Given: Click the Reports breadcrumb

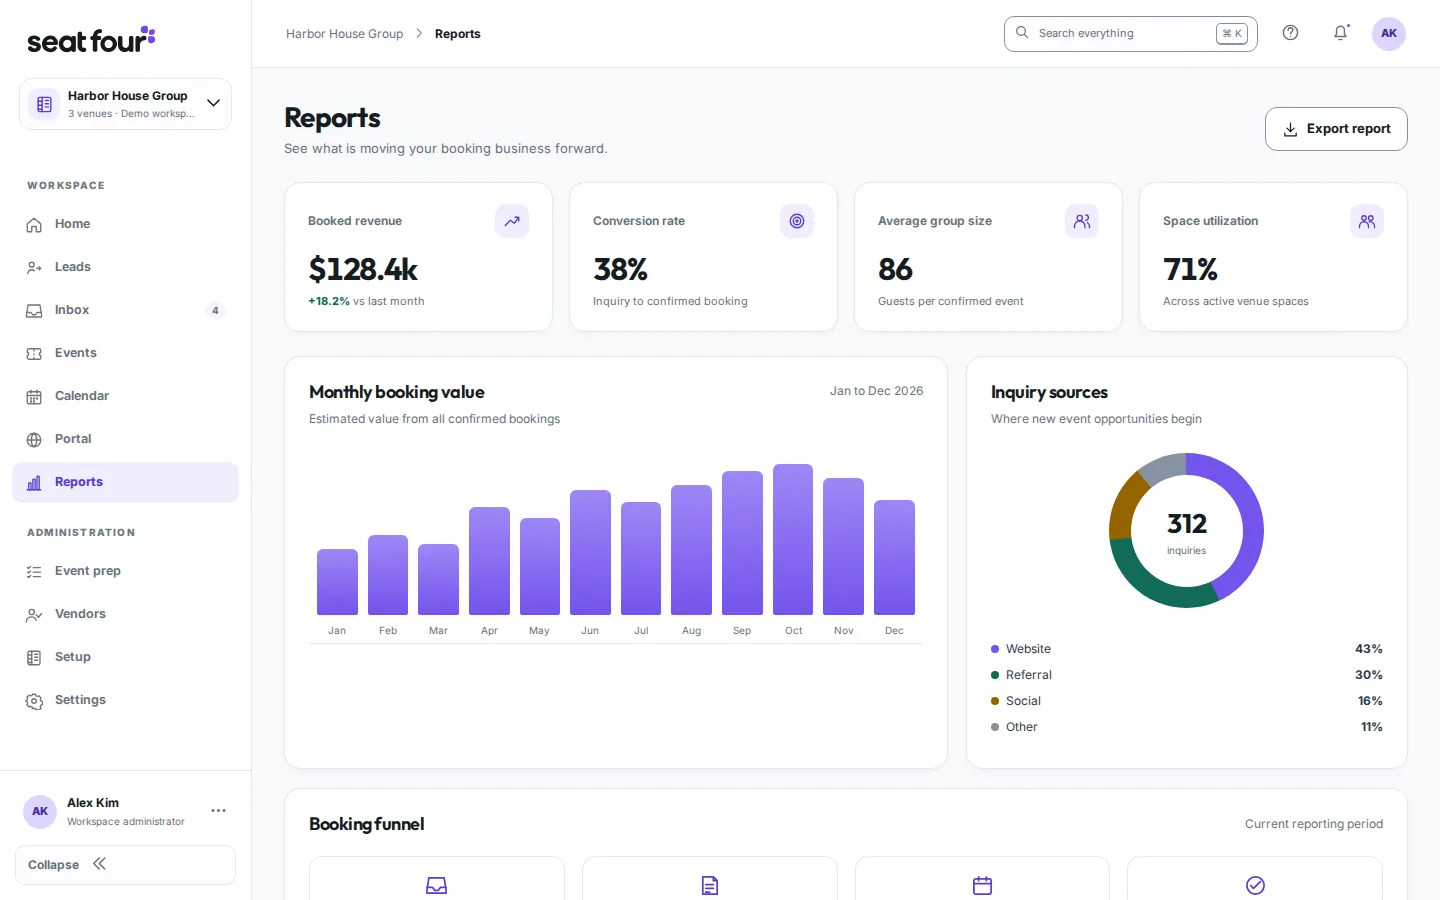Looking at the screenshot, I should pos(457,34).
